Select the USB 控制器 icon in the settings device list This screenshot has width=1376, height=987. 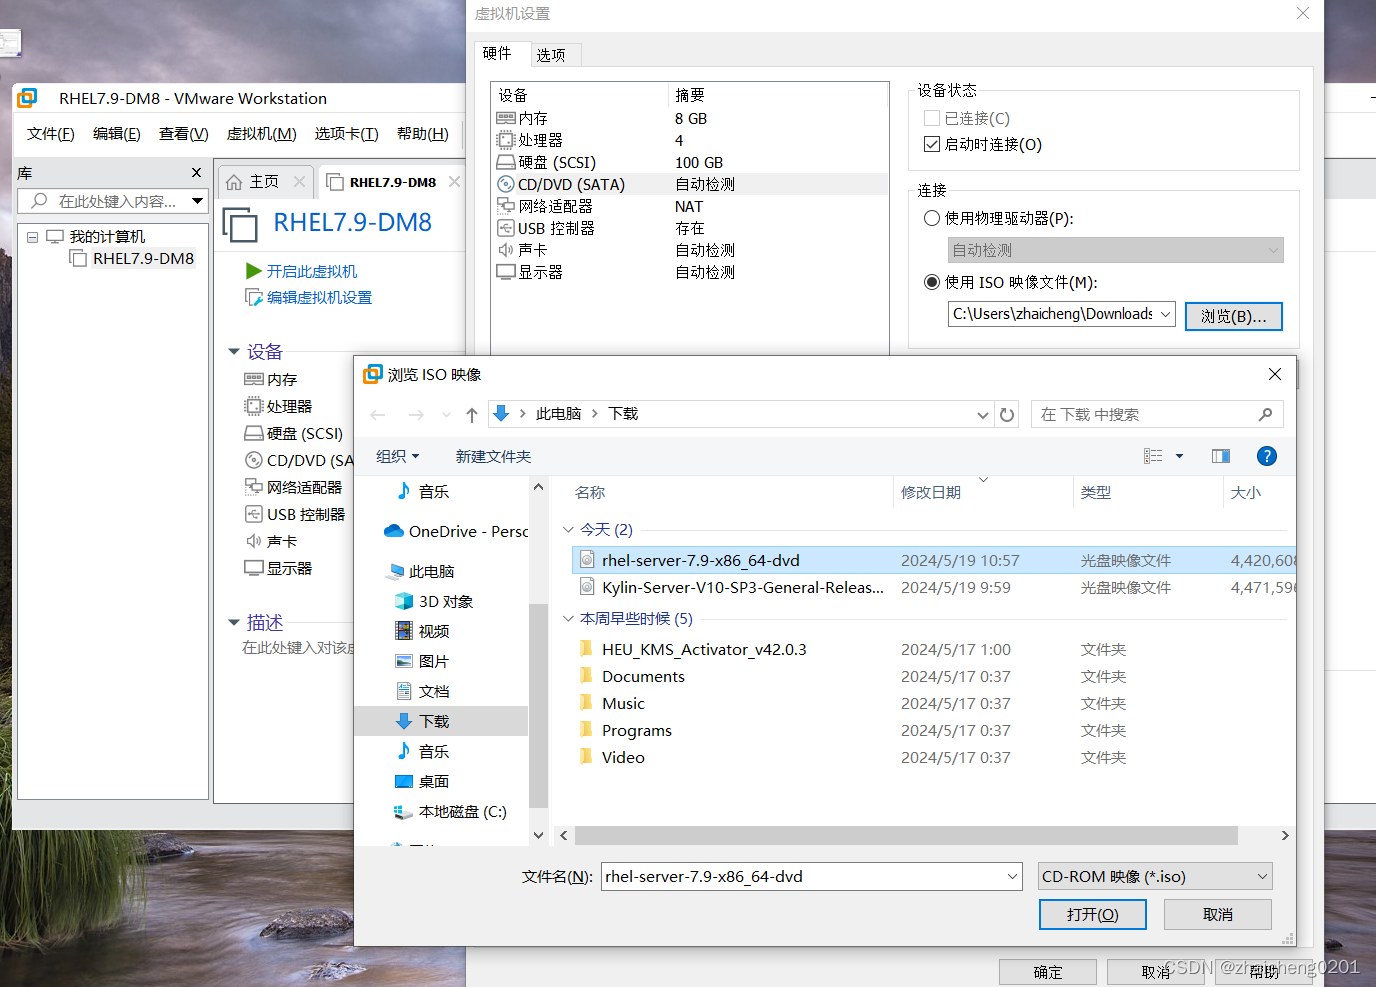506,228
